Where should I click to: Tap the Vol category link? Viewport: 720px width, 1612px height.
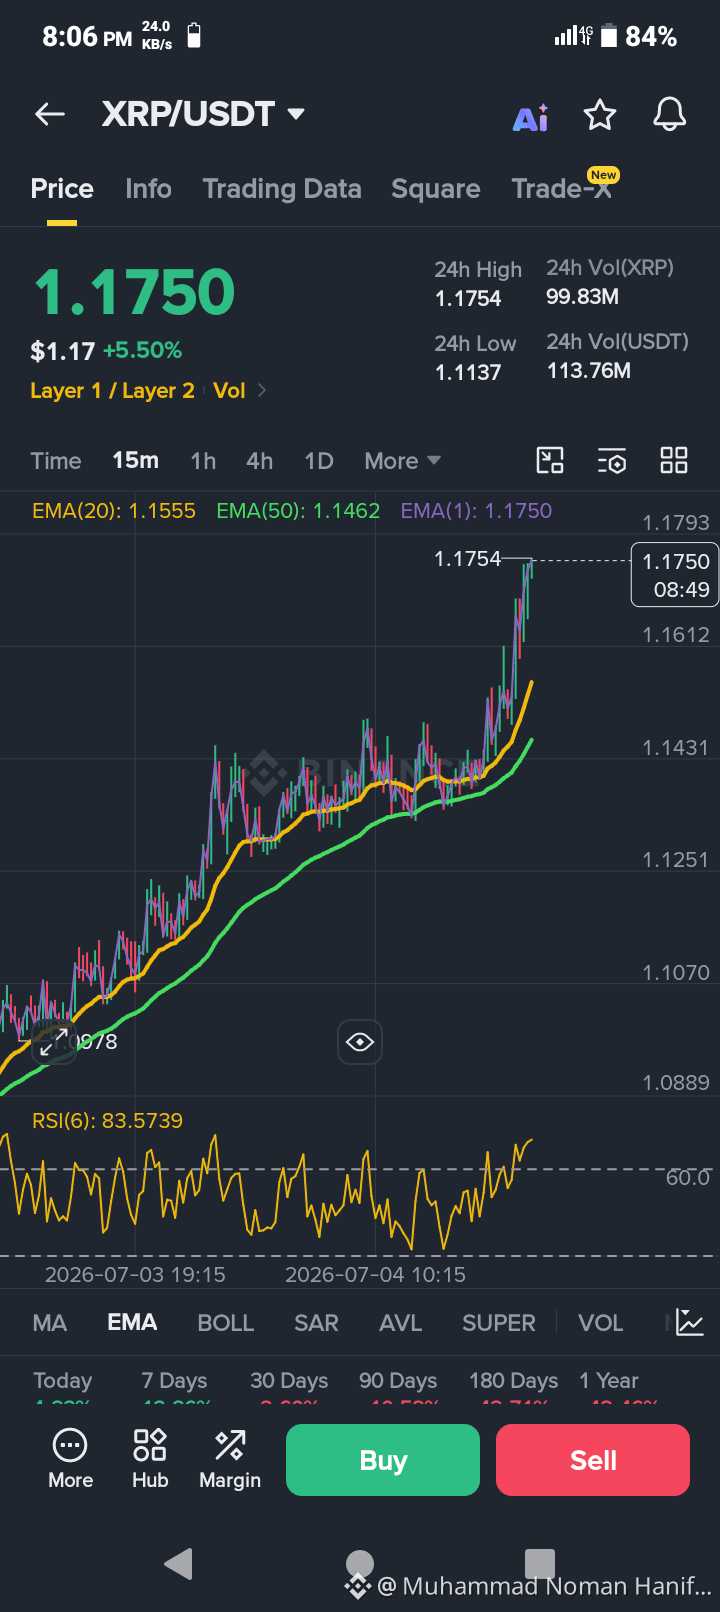(x=229, y=390)
